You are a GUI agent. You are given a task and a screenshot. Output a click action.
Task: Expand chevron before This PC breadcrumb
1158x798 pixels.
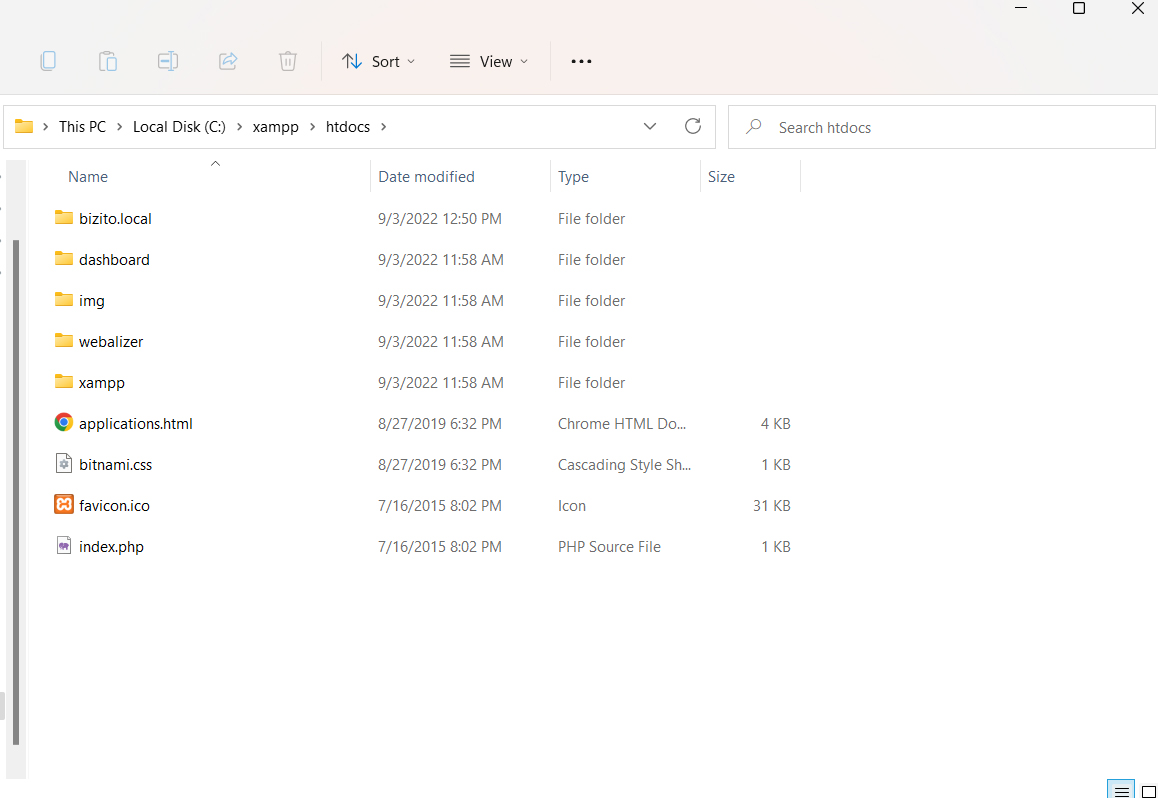[46, 127]
